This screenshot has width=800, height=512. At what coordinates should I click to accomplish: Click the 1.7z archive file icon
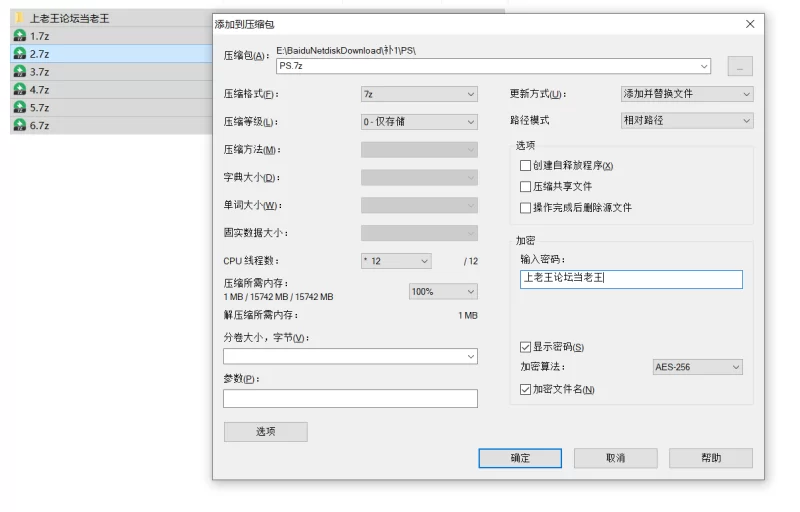[x=19, y=36]
